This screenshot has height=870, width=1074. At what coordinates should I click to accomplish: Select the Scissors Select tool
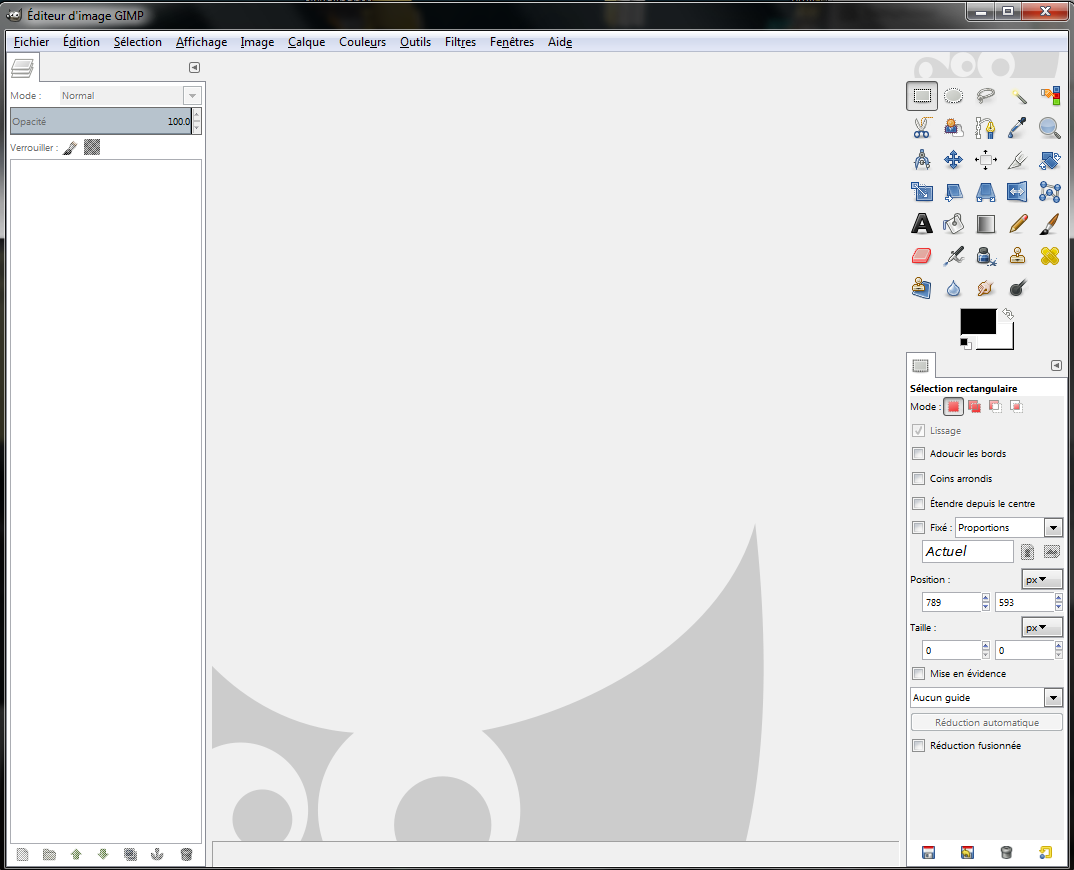[921, 127]
